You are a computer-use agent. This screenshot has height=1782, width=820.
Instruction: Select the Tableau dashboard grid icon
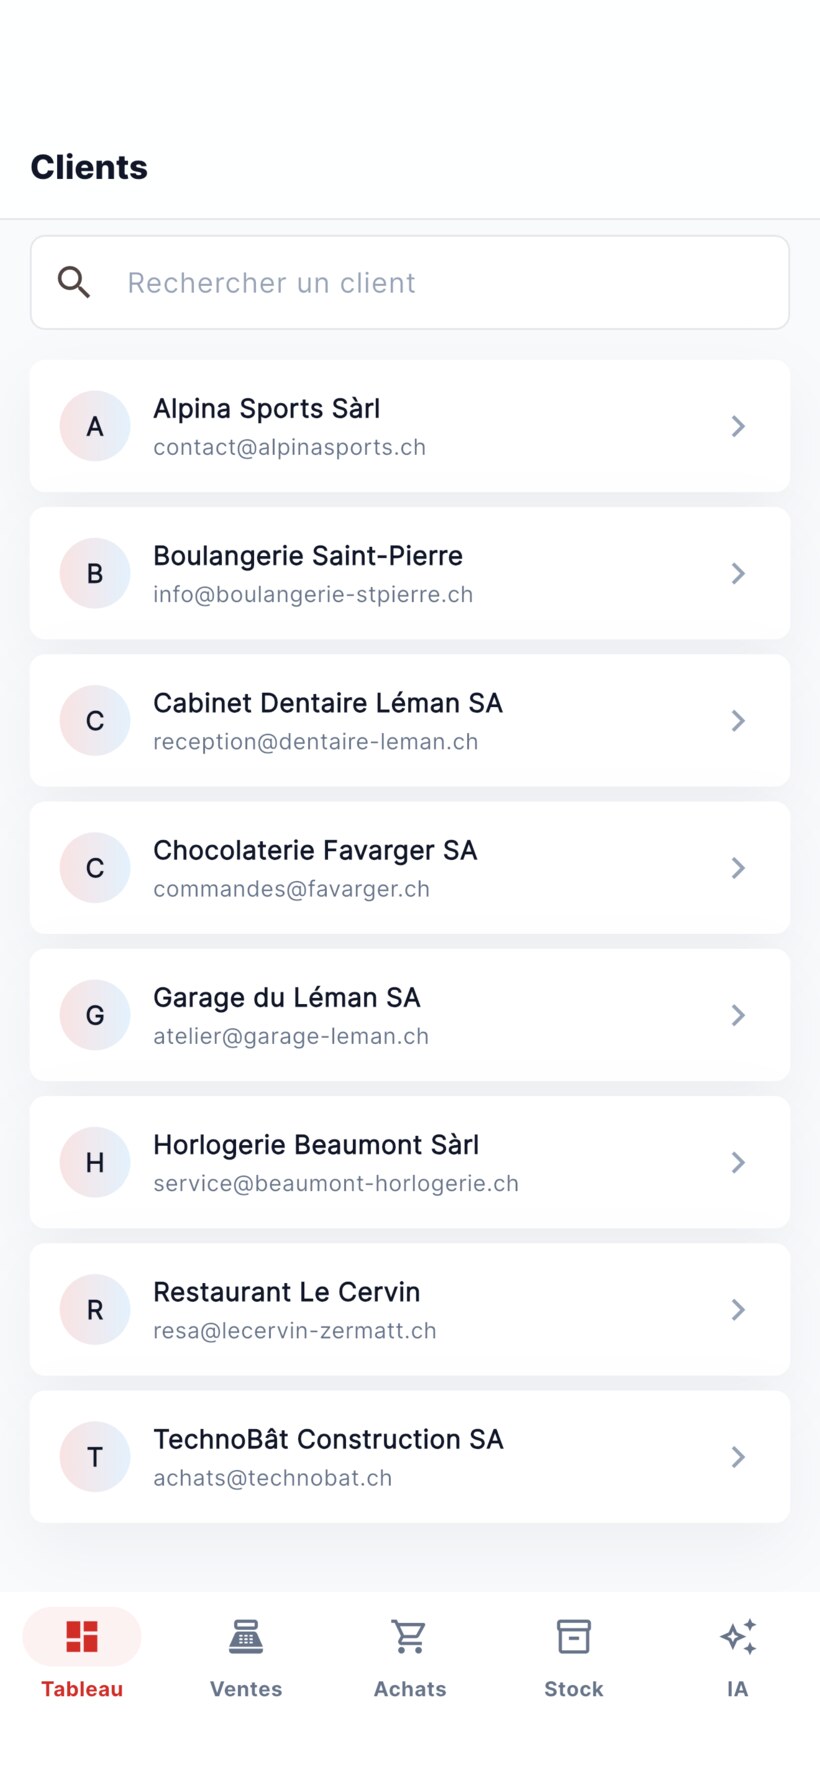point(82,1637)
